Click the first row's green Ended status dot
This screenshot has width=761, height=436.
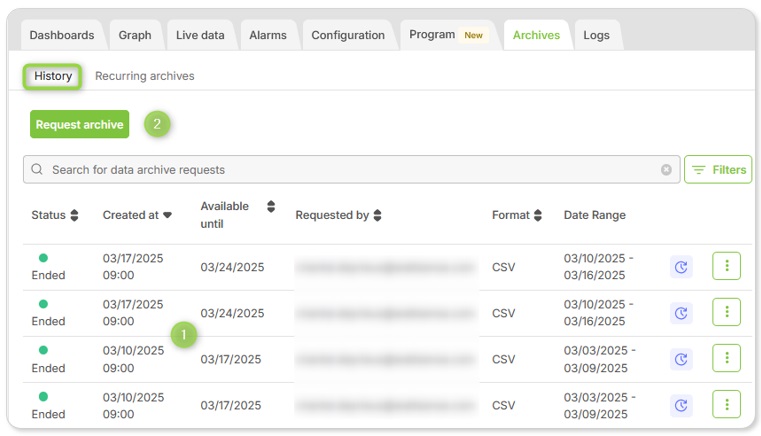click(43, 258)
